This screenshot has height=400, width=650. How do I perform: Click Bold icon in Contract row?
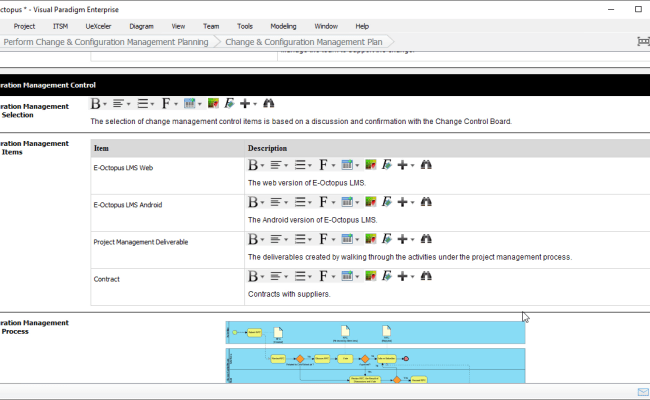coord(253,276)
